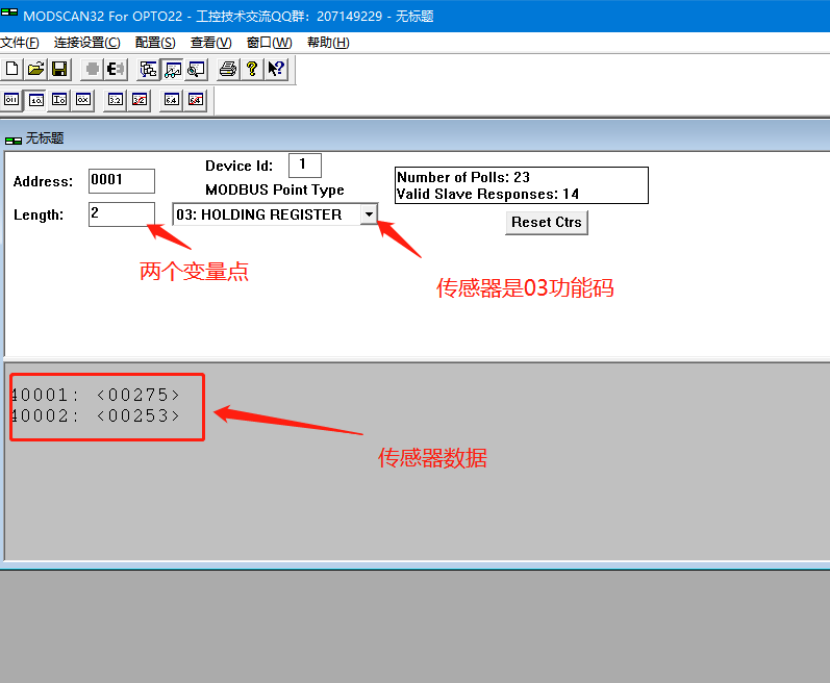Screen dimensions: 830x683
Task: Toggle 32-bit float display format button
Action: click(116, 99)
